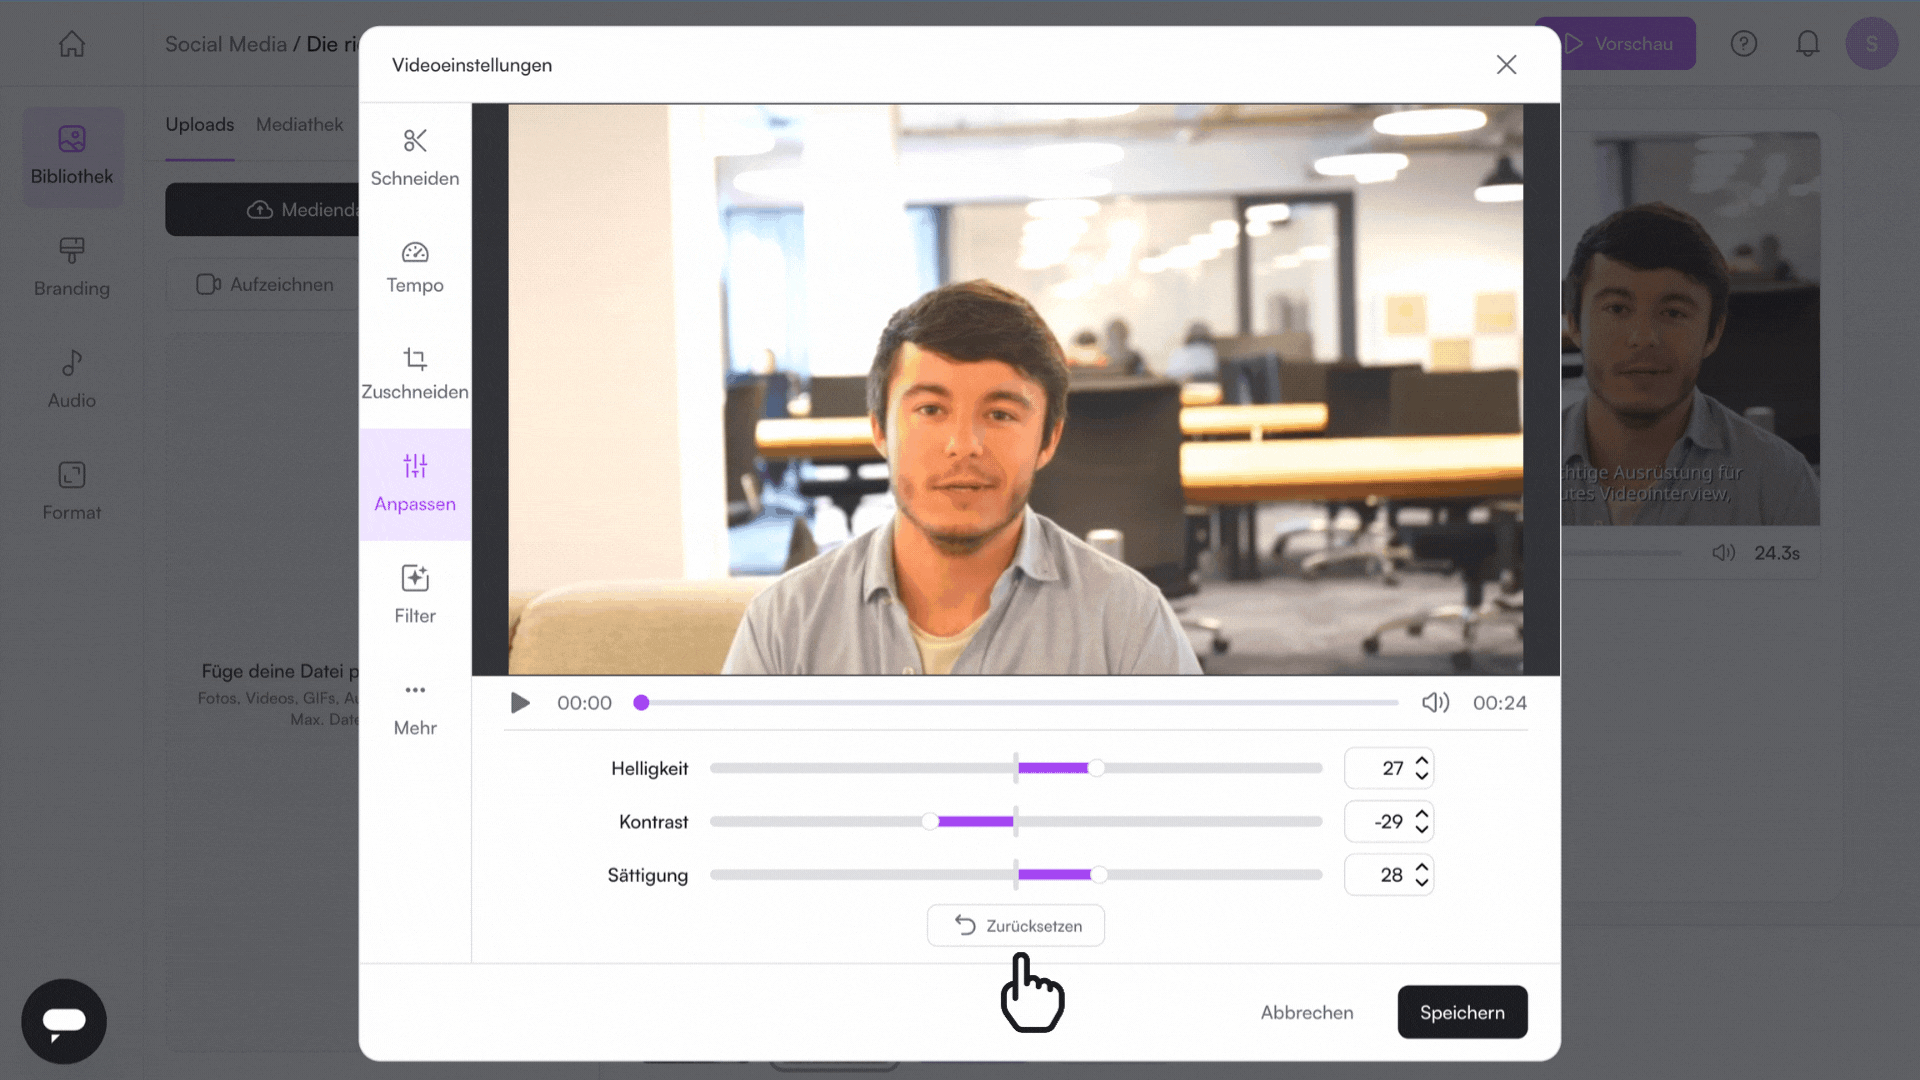The image size is (1920, 1080).
Task: Open the user profile avatar S
Action: tap(1872, 44)
